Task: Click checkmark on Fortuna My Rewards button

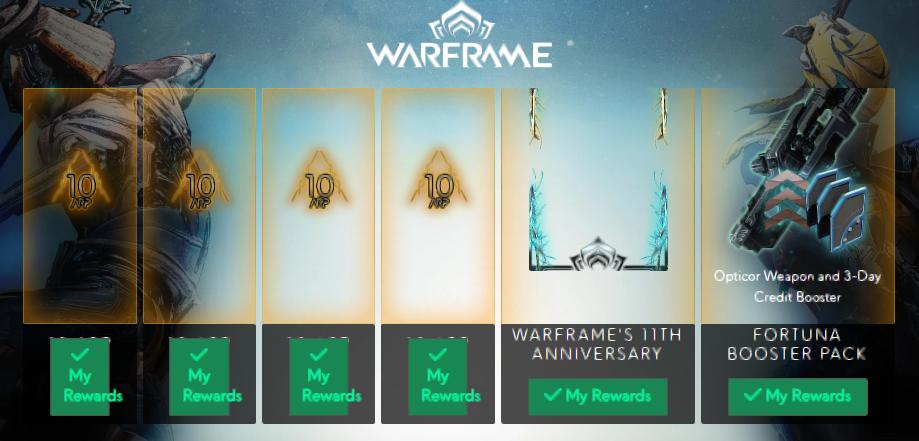Action: tap(753, 394)
